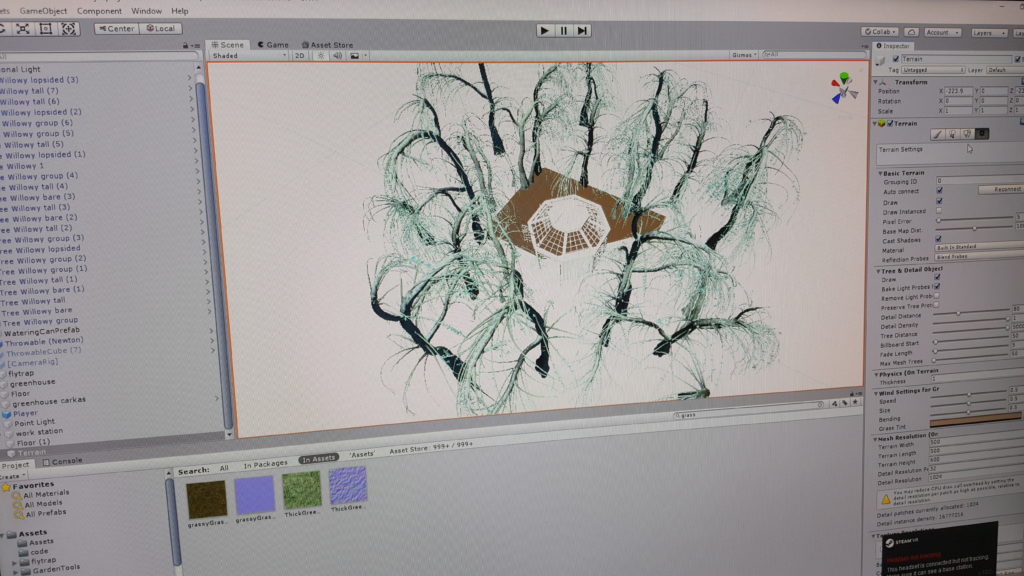The image size is (1024, 576).
Task: Enable the Draw Instanced checkbox
Action: point(938,211)
